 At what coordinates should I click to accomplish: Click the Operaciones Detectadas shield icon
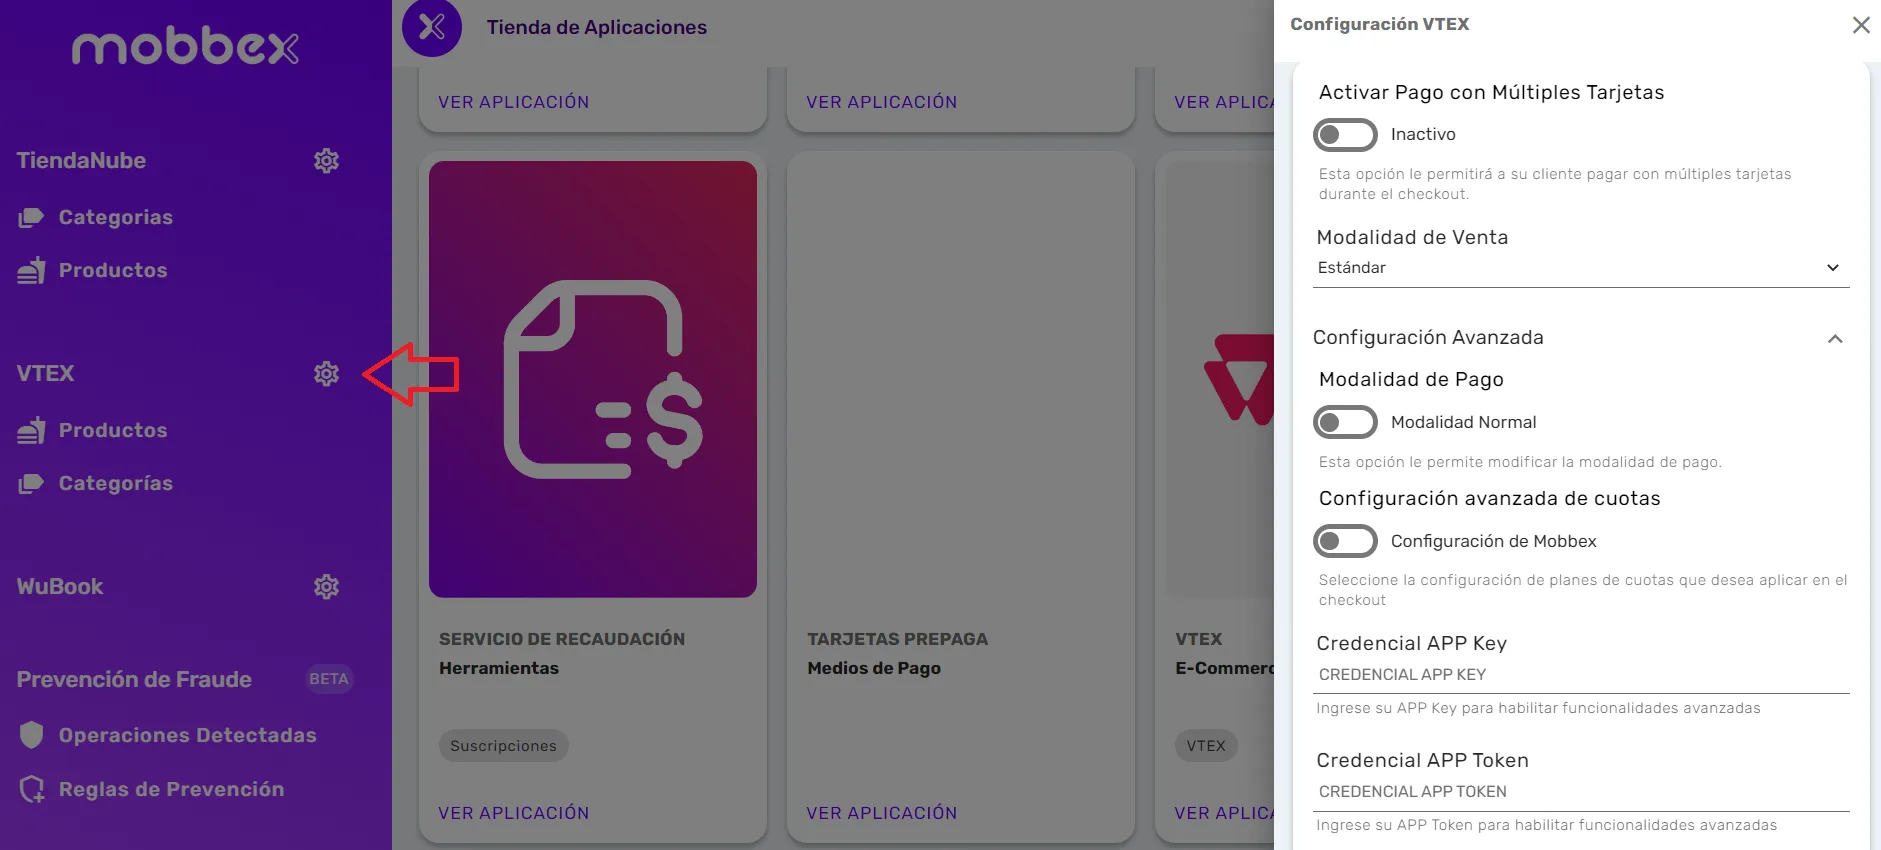click(32, 735)
